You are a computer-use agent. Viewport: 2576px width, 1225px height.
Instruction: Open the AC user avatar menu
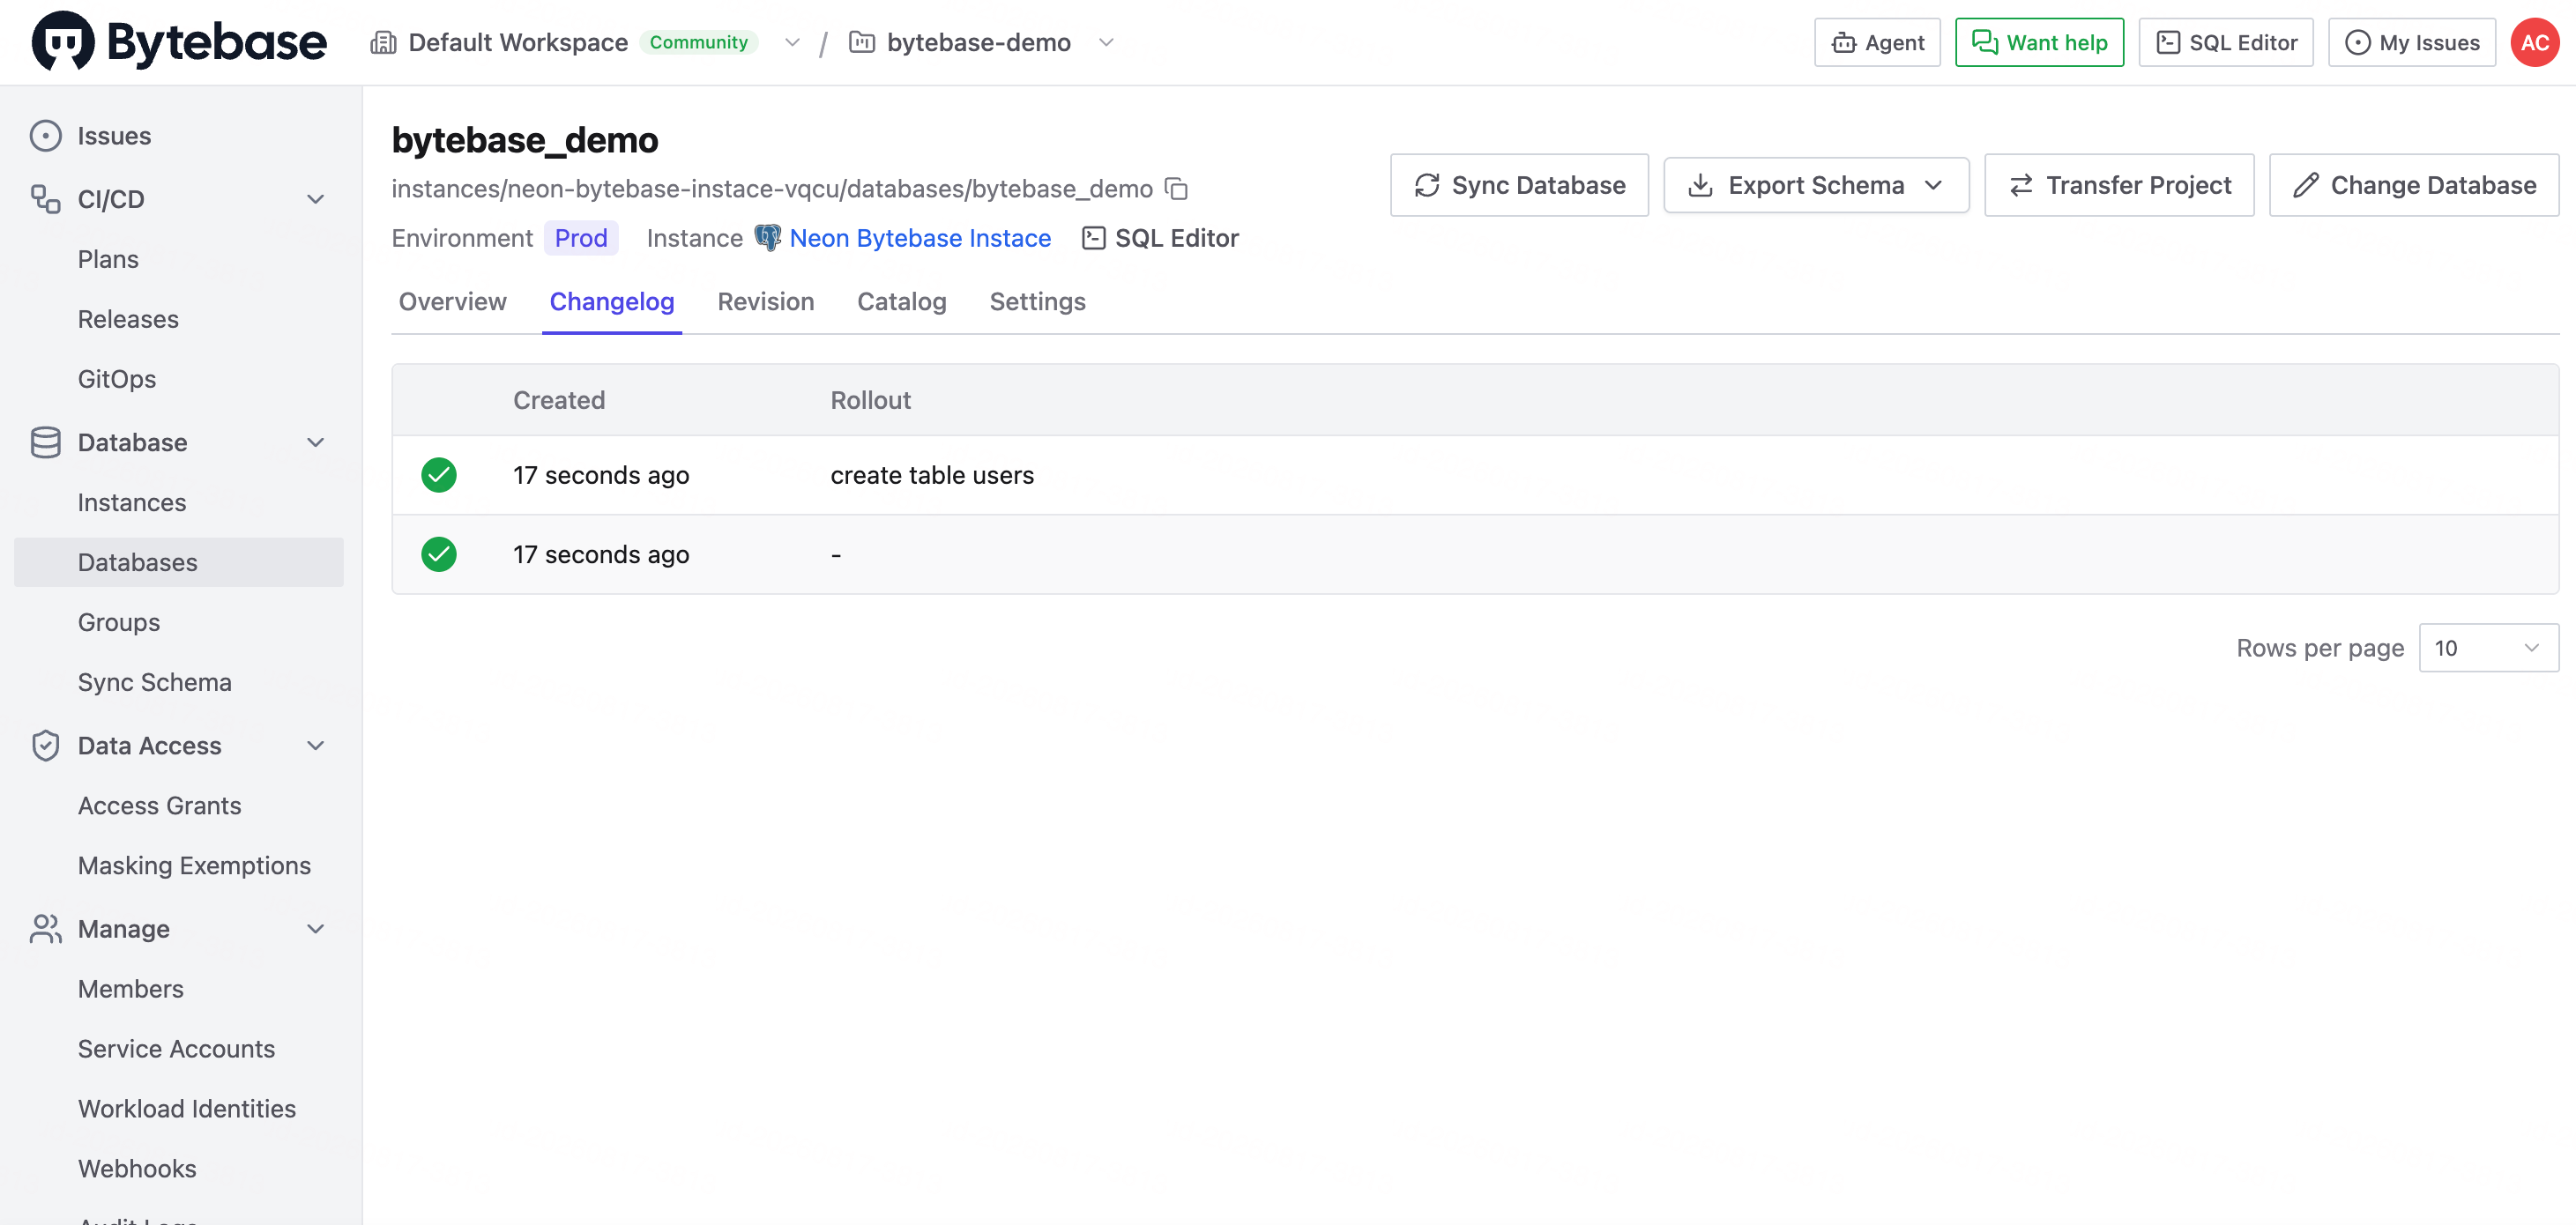tap(2534, 42)
